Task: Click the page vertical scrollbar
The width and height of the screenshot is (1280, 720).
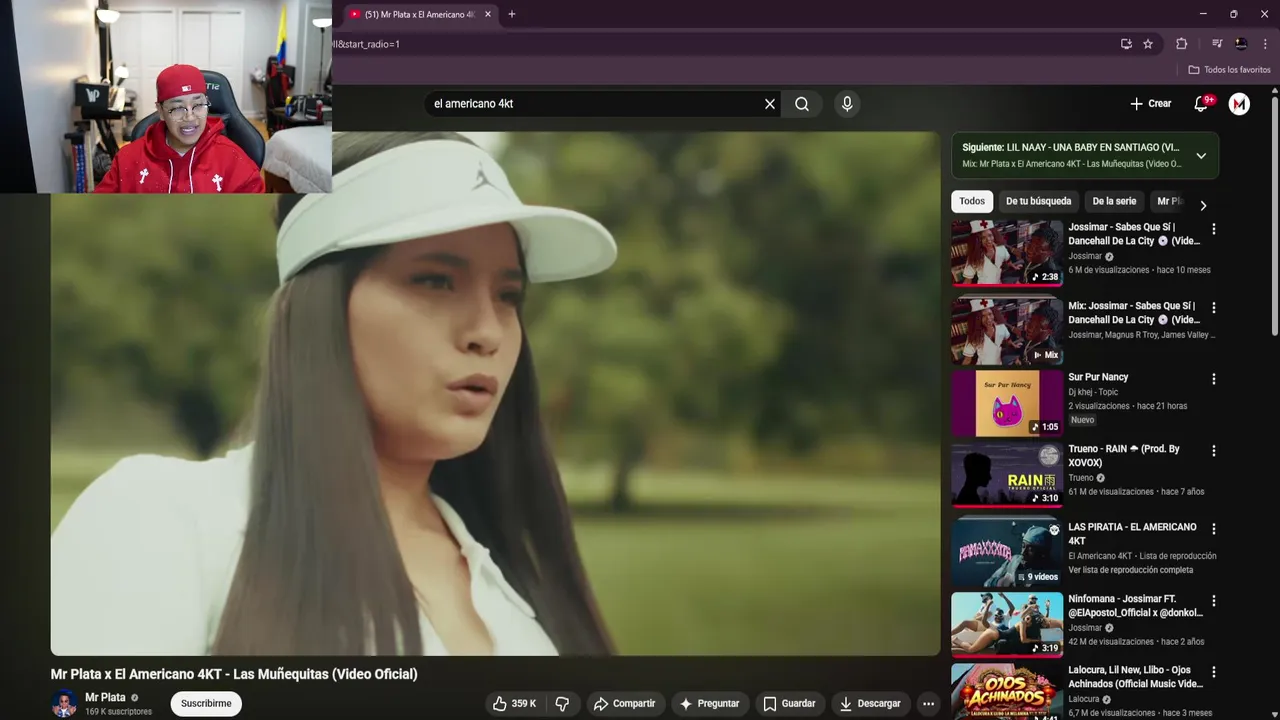Action: (1274, 215)
